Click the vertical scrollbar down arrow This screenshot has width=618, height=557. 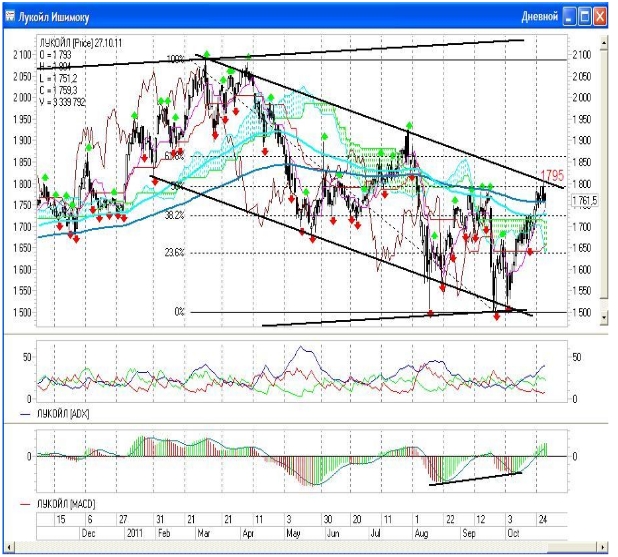(603, 317)
